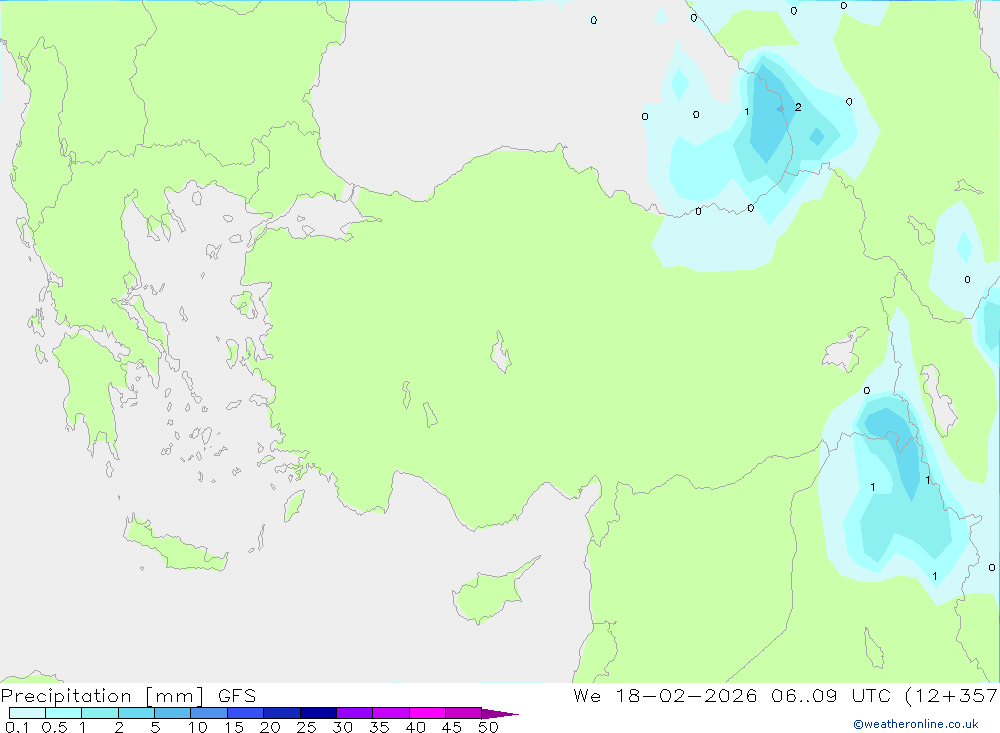Click the '50' label under the color scale
The width and height of the screenshot is (1000, 733).
pos(487,727)
